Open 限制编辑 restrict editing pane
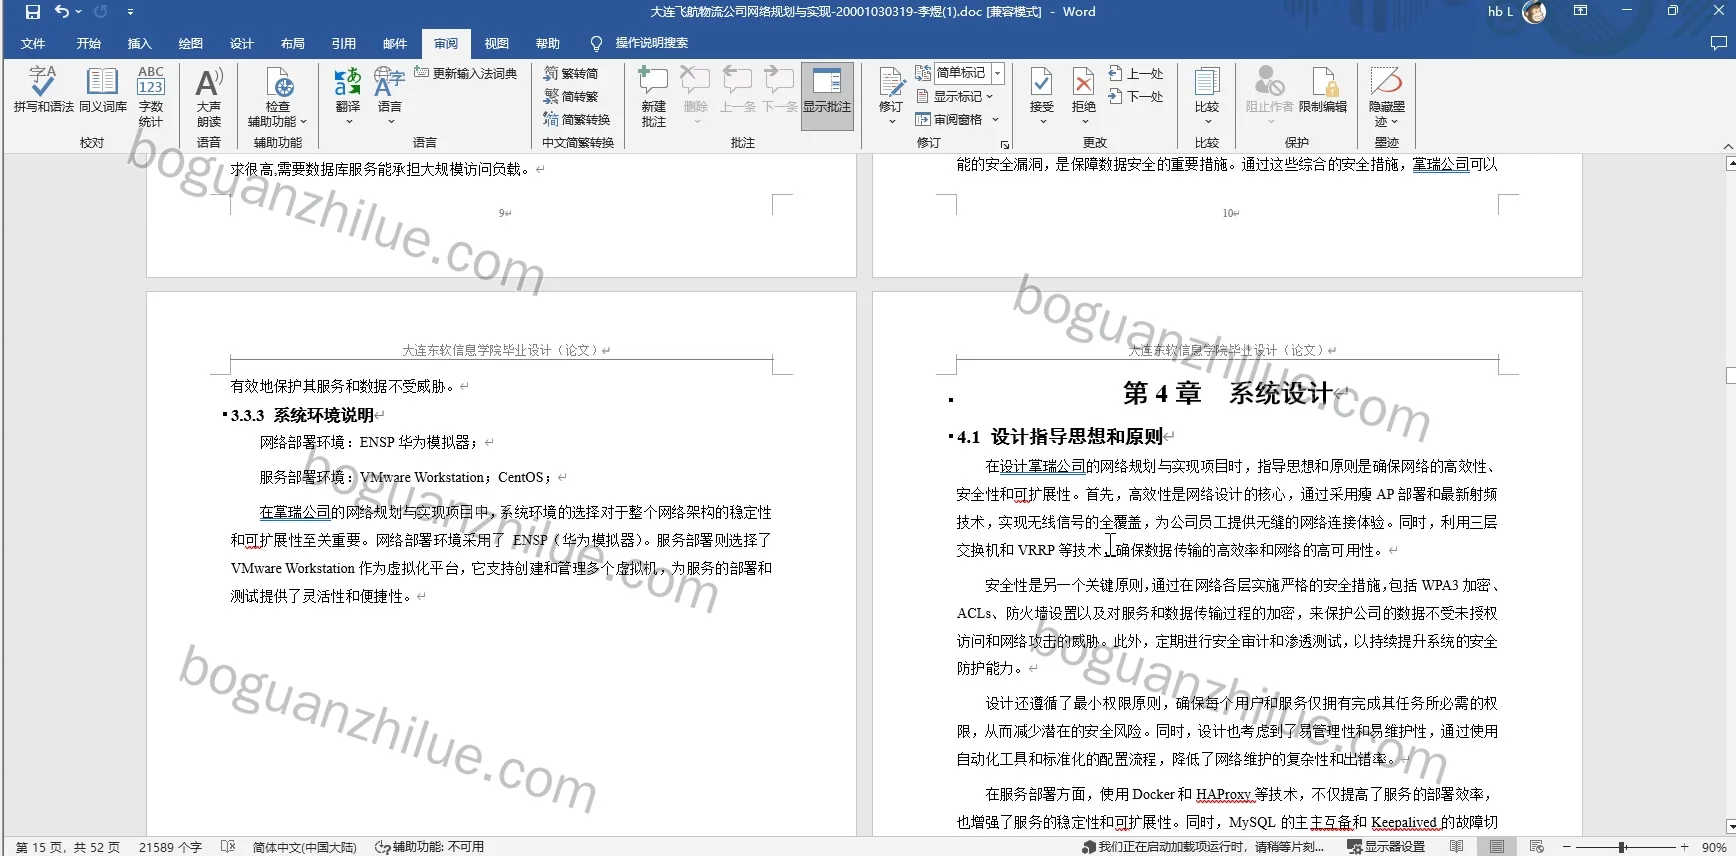Screen dimensions: 1736x856 tap(1323, 90)
